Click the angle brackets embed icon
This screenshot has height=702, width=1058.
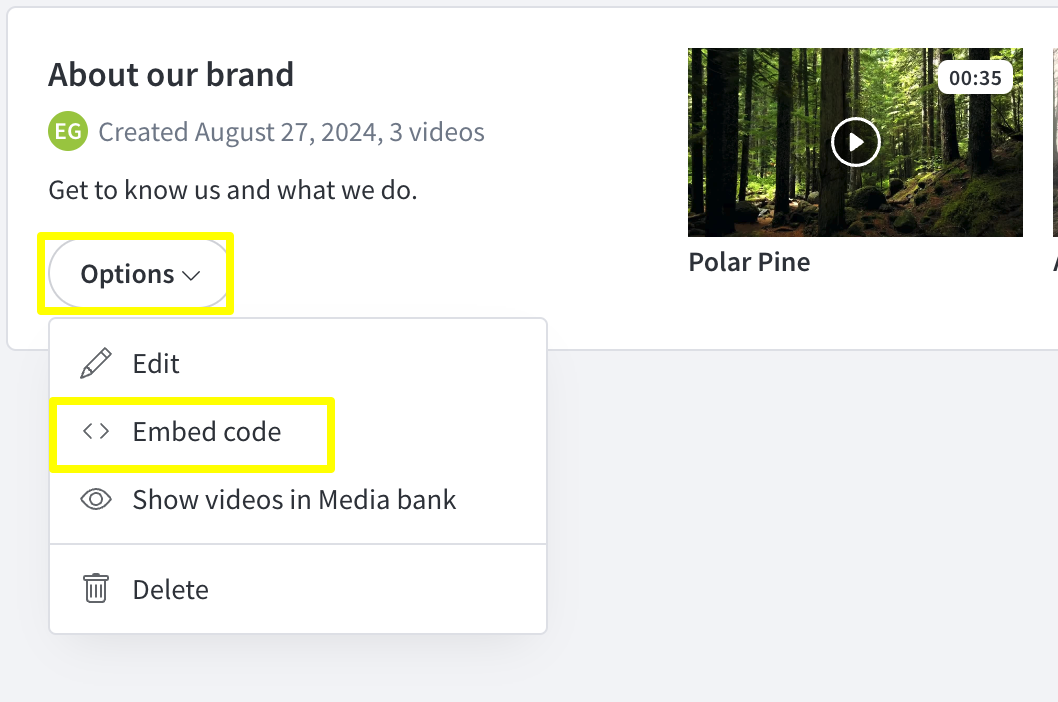[96, 431]
